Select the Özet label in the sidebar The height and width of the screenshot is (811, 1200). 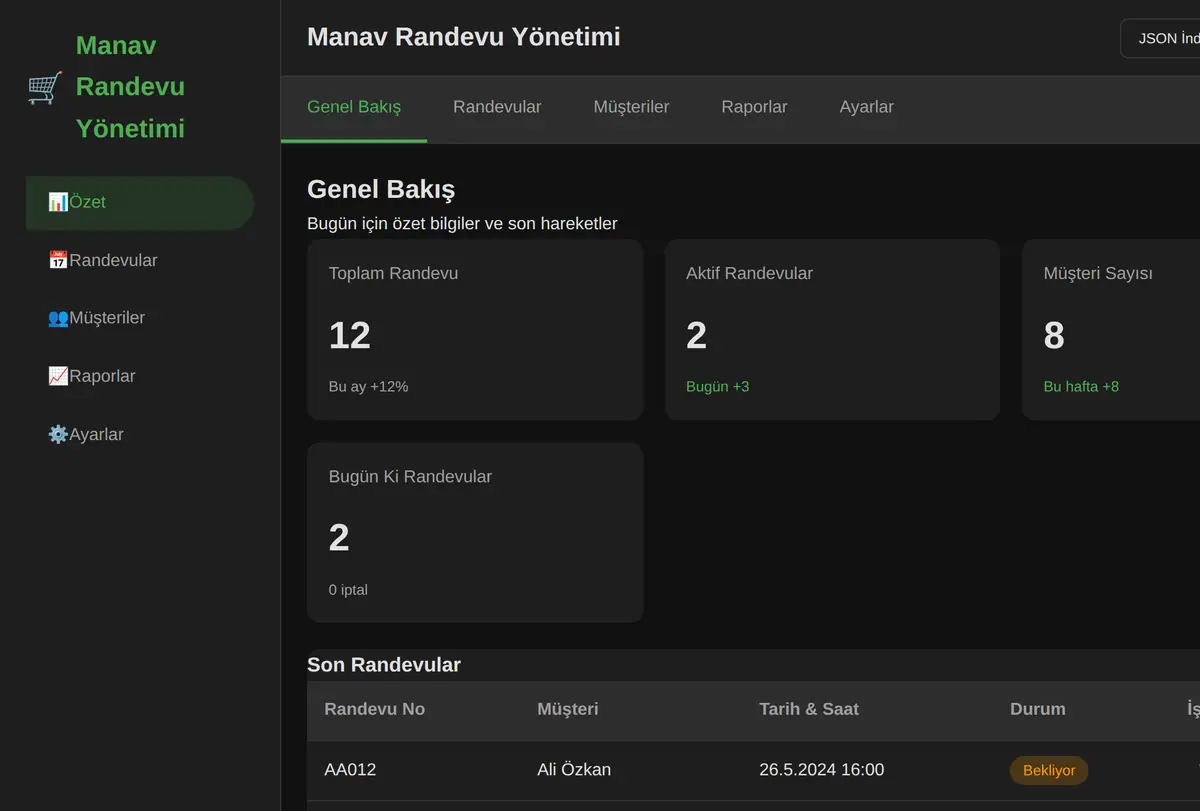pos(88,202)
